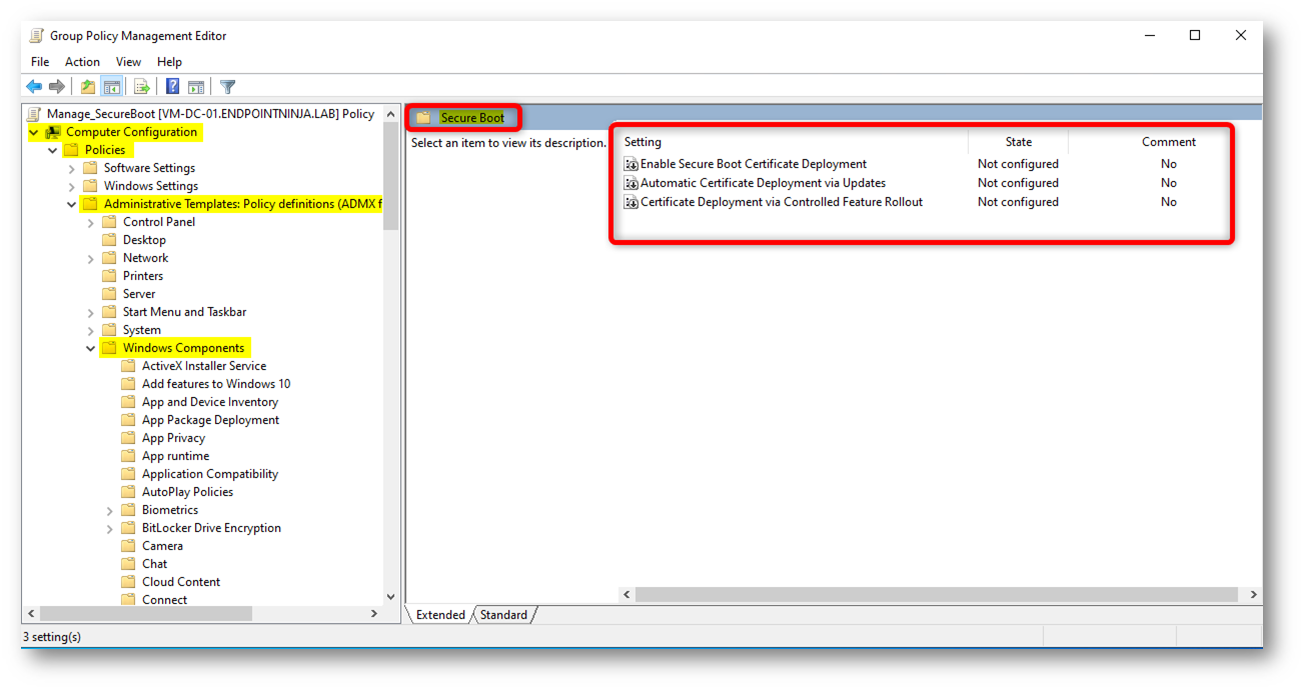Collapse the Policies node

[x=53, y=150]
